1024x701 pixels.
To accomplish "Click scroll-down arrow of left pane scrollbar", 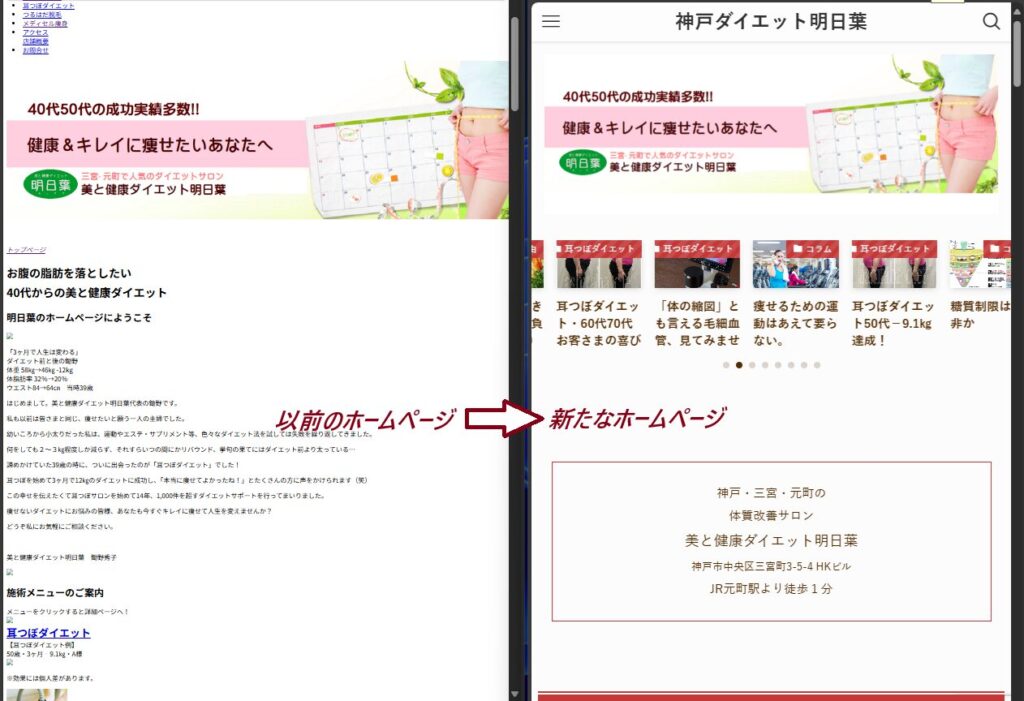I will [515, 693].
